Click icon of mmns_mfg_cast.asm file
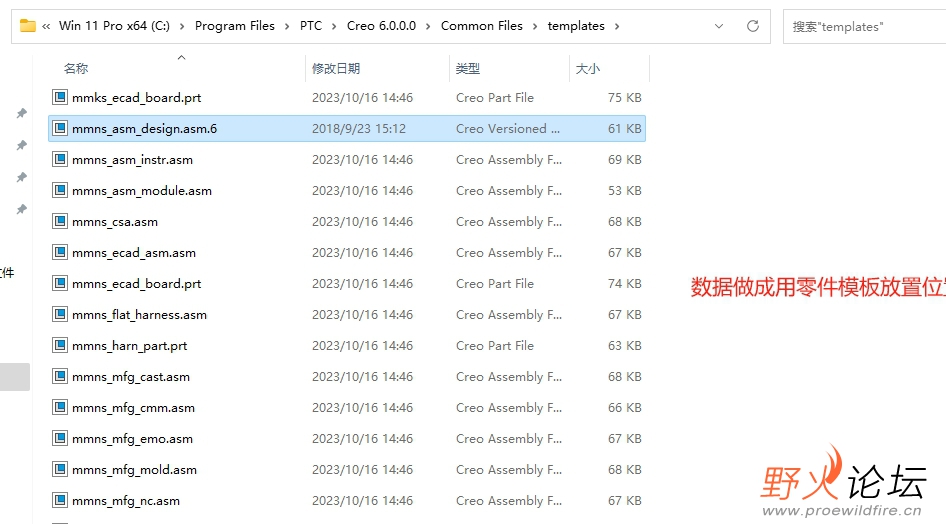Screen dimensions: 946x527 60,376
